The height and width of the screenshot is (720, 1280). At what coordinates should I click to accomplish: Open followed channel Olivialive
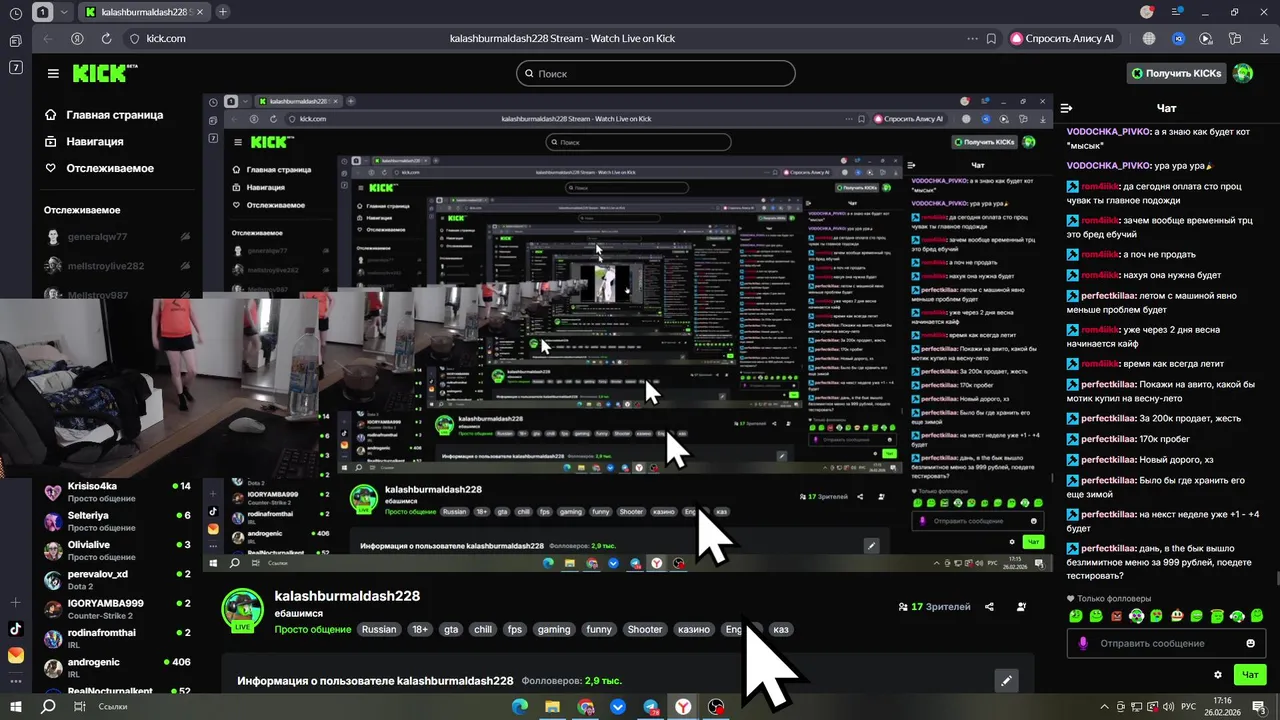point(118,551)
